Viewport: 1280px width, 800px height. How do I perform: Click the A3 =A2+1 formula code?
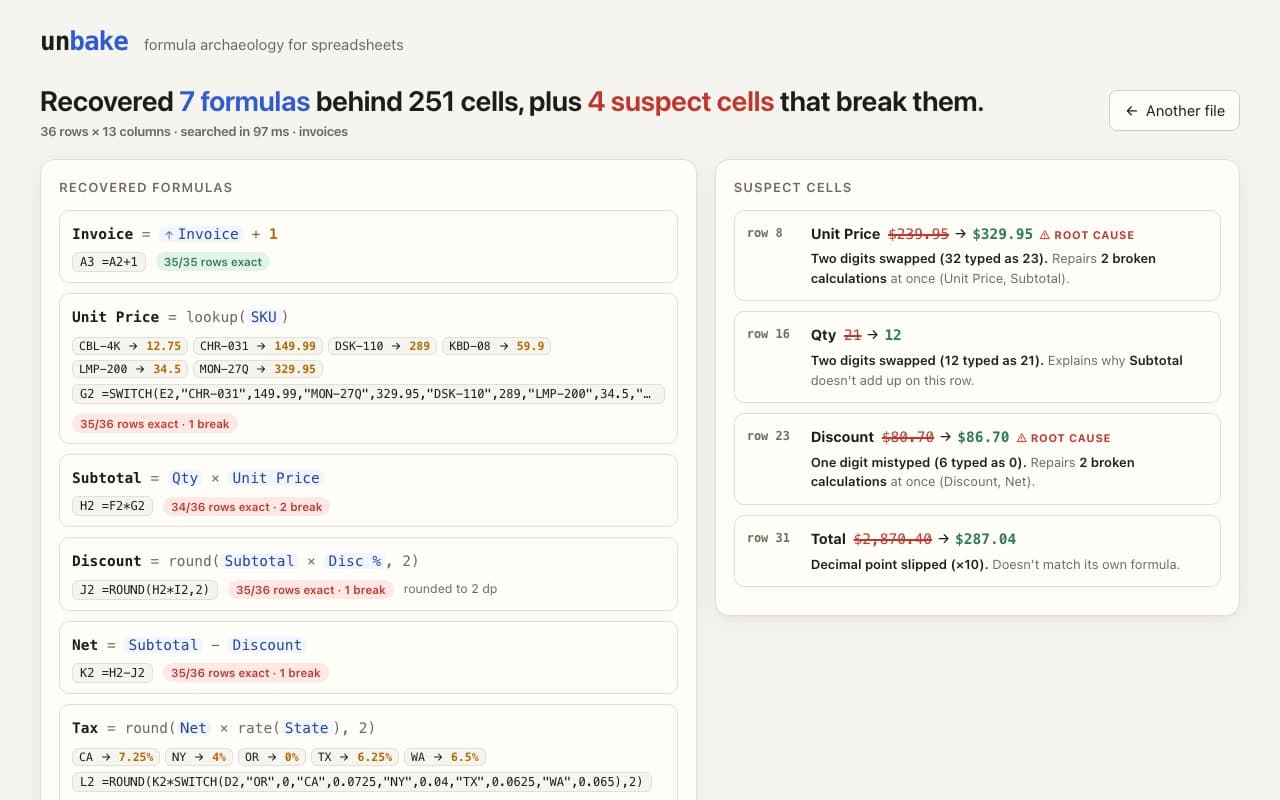[110, 262]
